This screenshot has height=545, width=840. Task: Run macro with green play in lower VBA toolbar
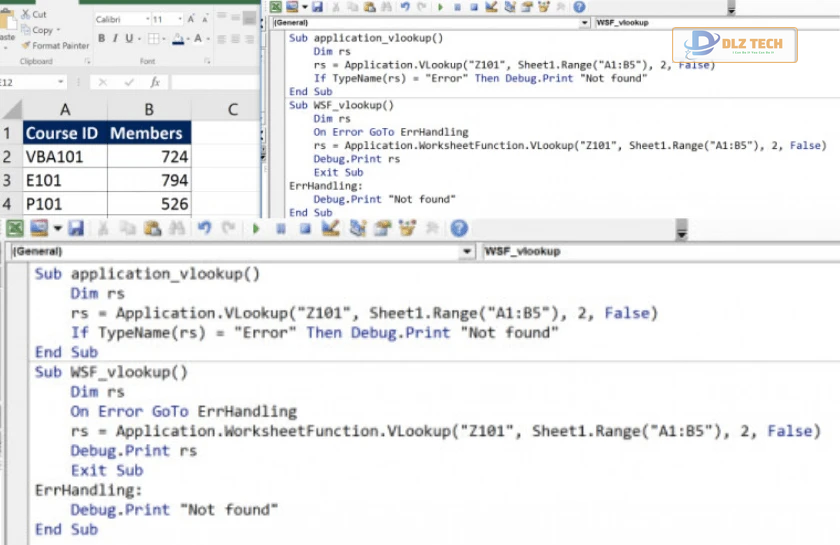[256, 229]
